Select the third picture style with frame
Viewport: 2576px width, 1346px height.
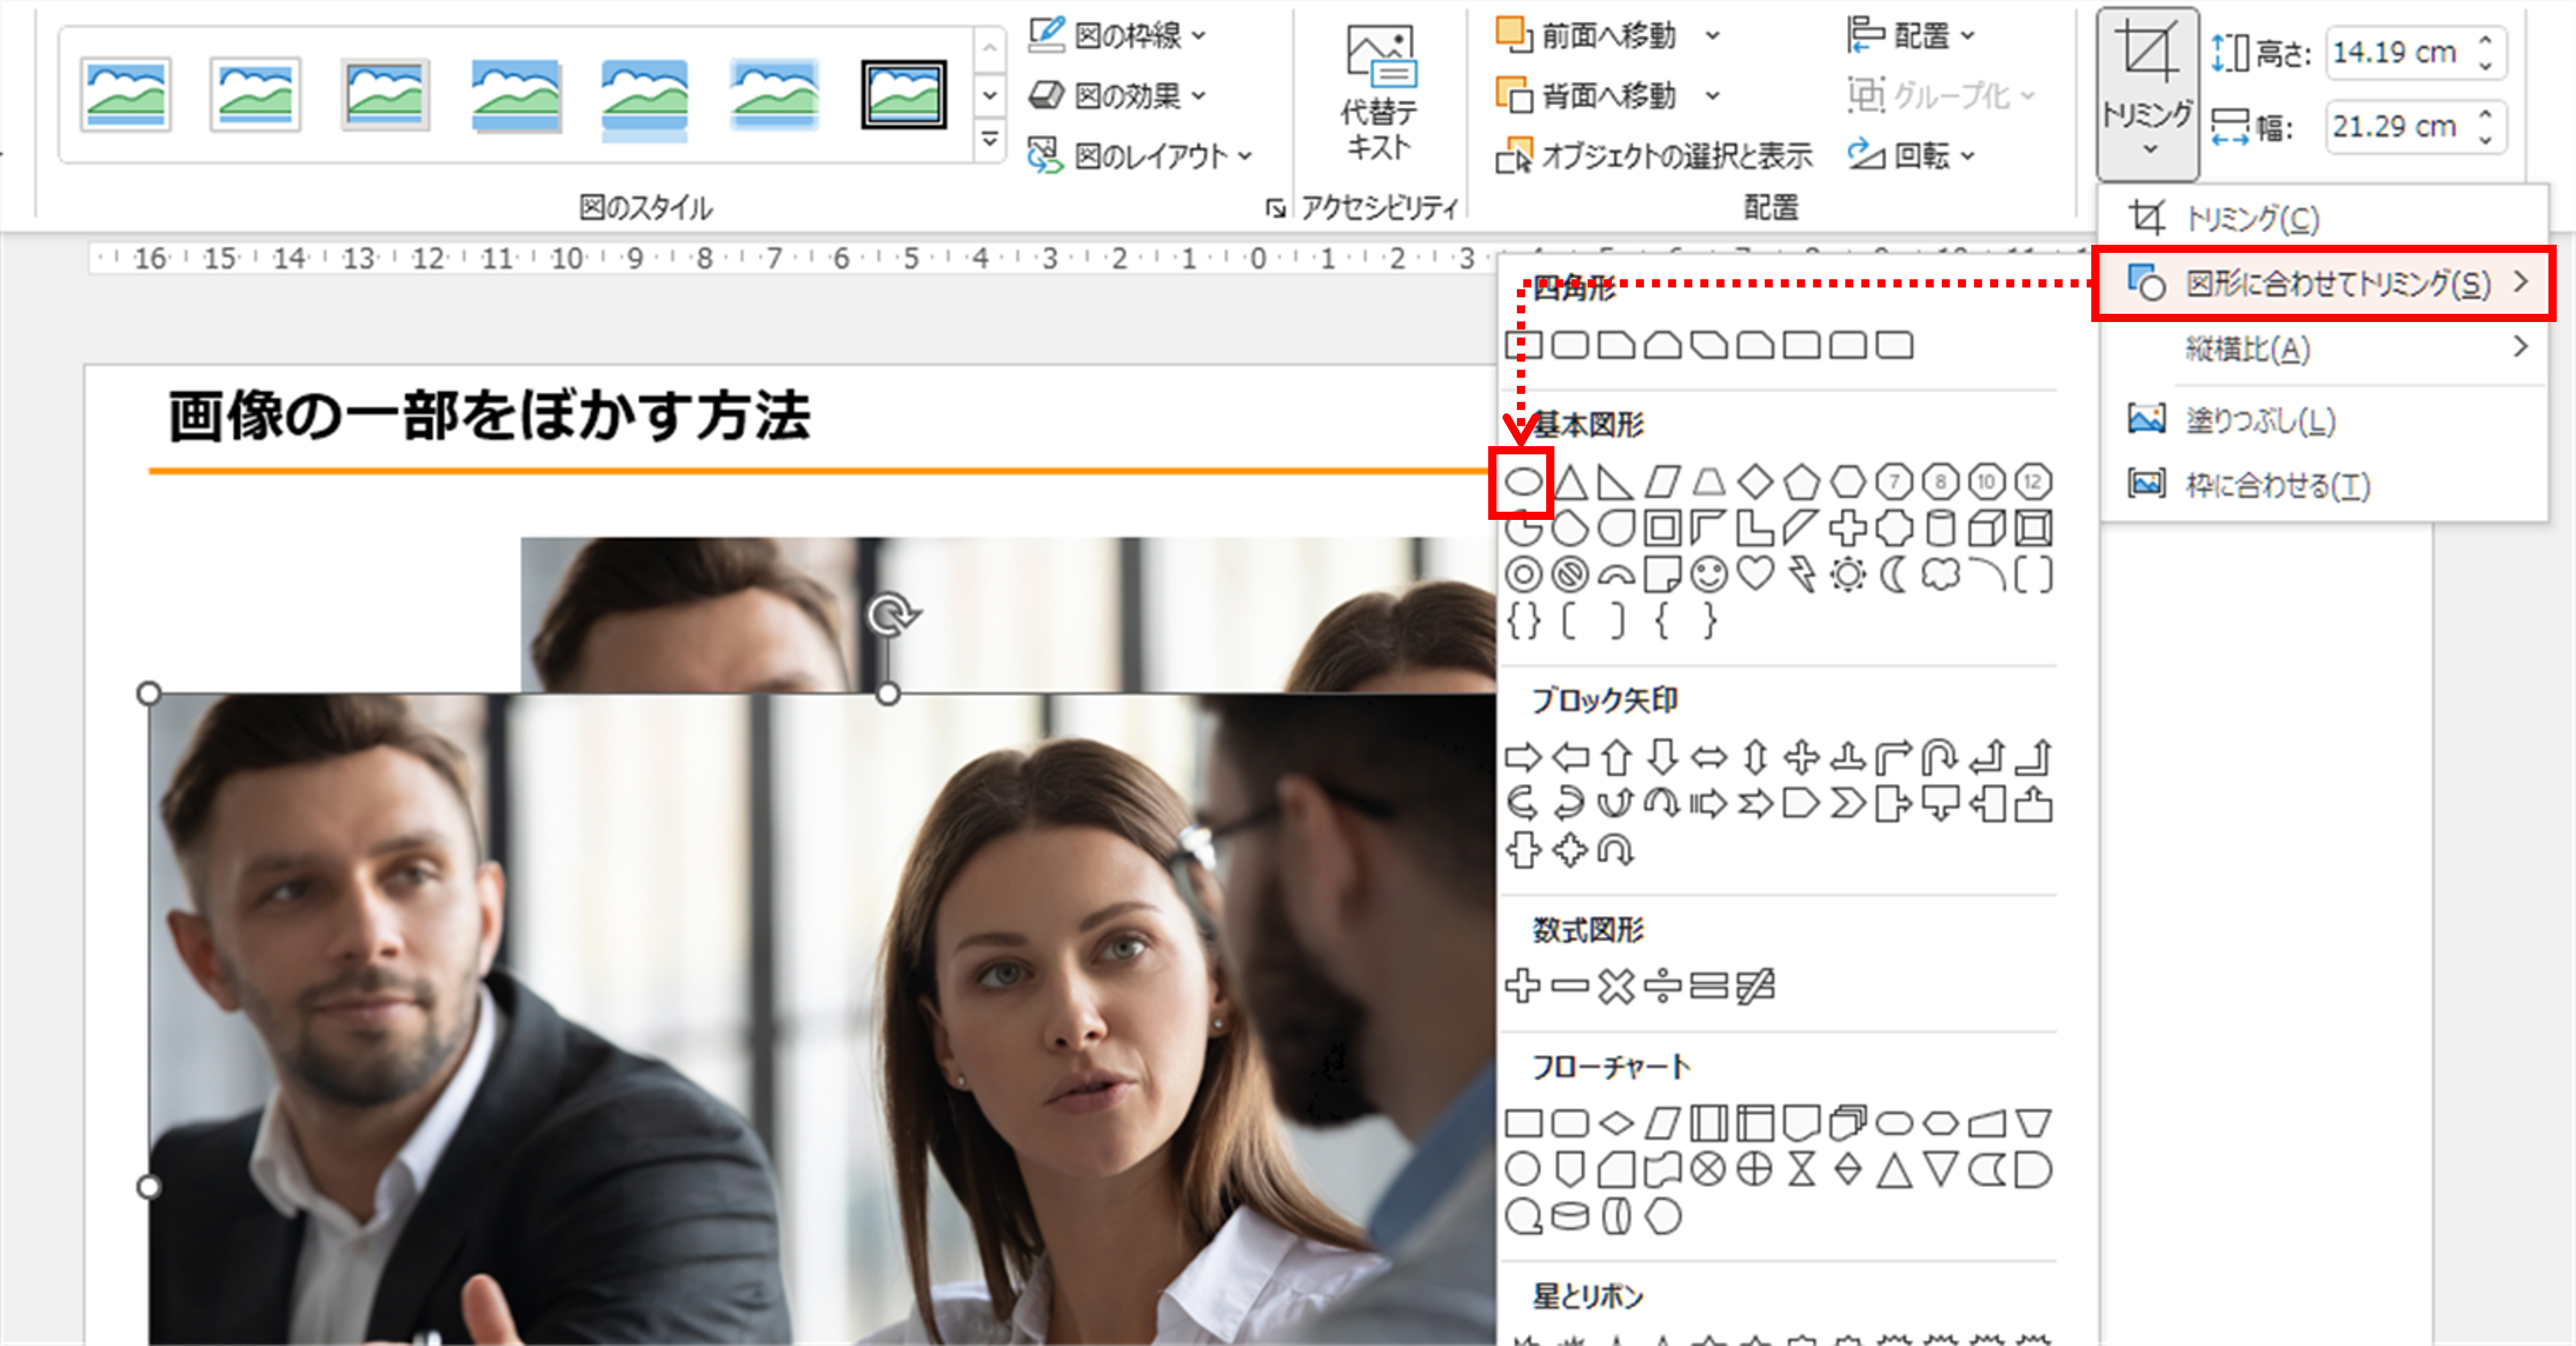pyautogui.click(x=383, y=97)
